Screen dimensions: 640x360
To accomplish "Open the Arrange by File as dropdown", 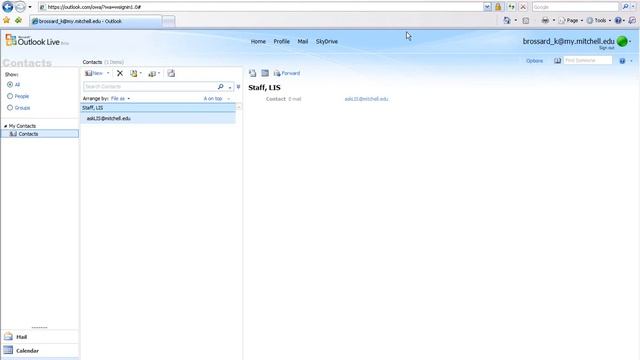I will pos(120,99).
